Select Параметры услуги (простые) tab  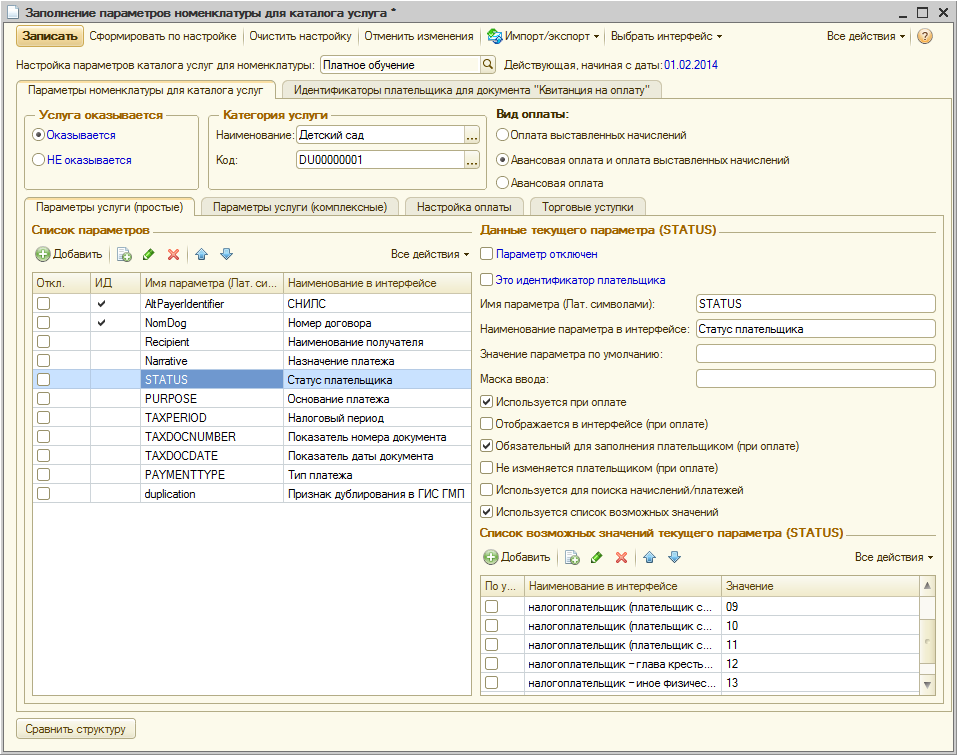coord(109,208)
